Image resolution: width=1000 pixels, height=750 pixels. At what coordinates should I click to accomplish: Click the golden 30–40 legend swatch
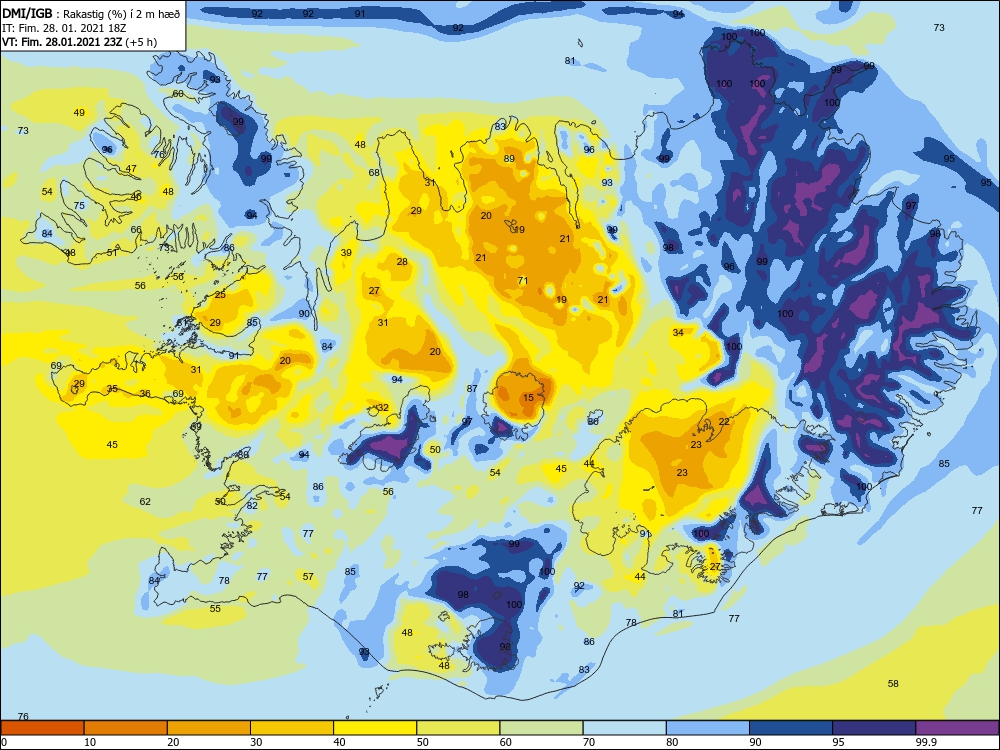pyautogui.click(x=292, y=728)
